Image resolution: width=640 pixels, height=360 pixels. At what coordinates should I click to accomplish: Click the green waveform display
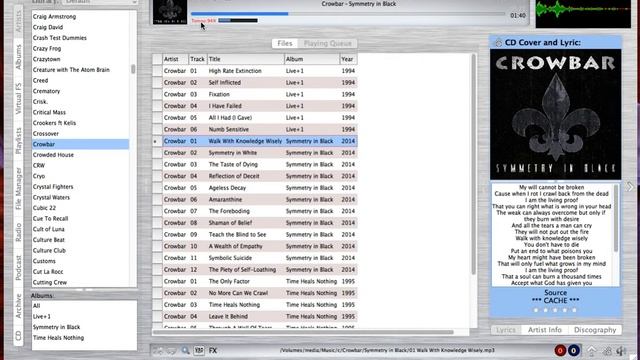click(583, 13)
